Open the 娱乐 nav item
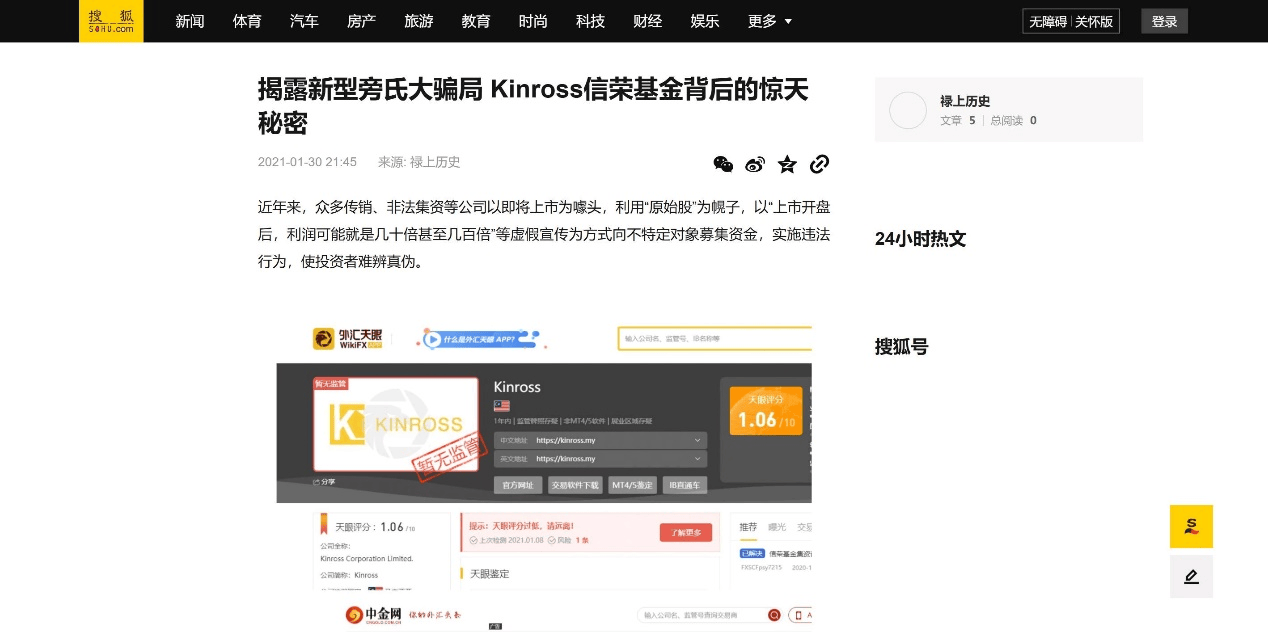 pyautogui.click(x=705, y=21)
